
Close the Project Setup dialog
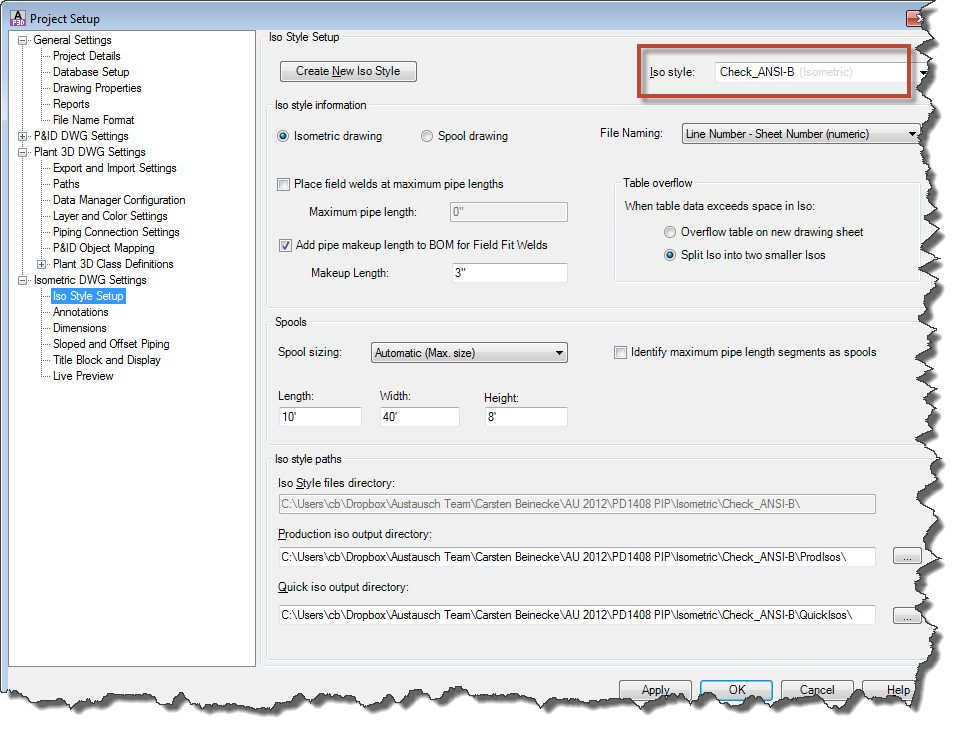tap(915, 18)
